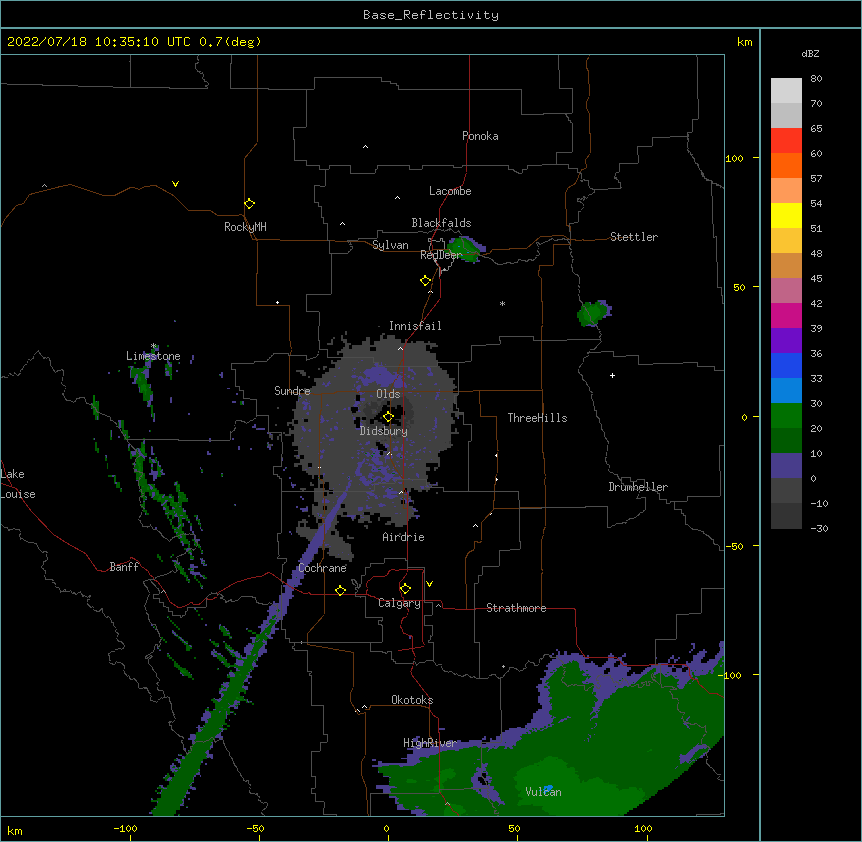The image size is (862, 842).
Task: Click the white asterisk east of Innisfail
Action: 502,303
